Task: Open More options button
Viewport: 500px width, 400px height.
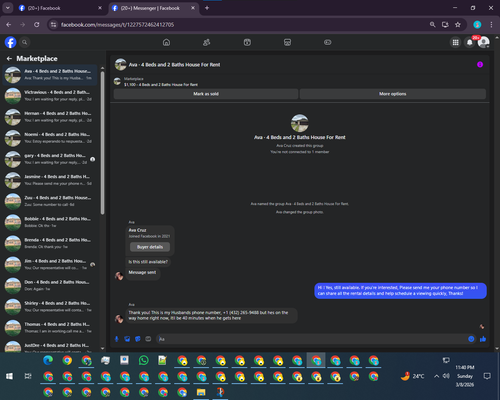Action: tap(392, 94)
